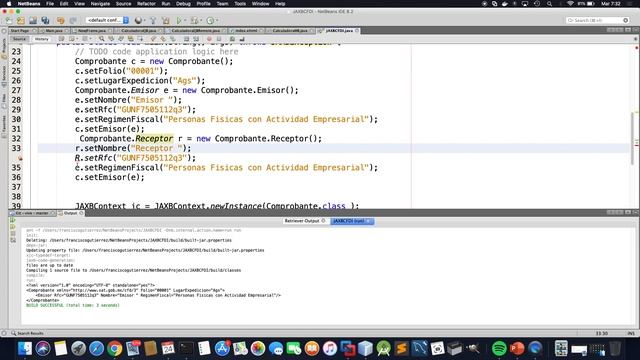
Task: Open App Store from the Dock
Action: (x=222, y=348)
